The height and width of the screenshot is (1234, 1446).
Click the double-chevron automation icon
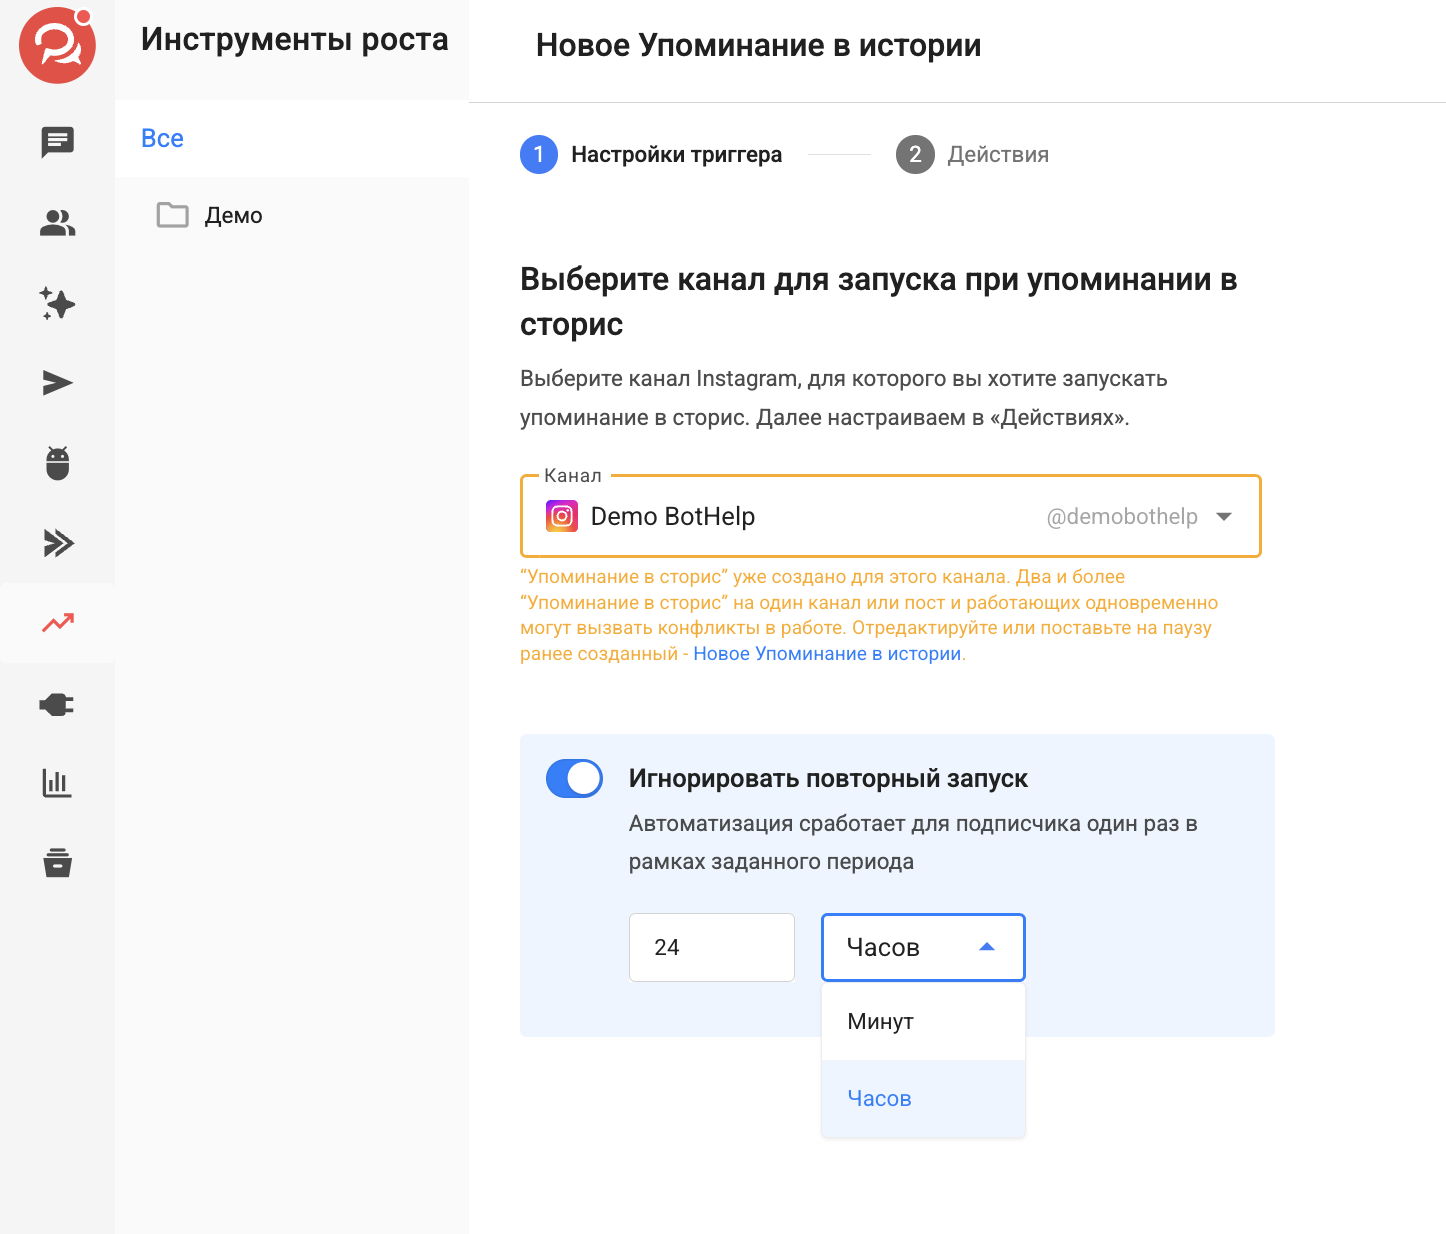58,543
